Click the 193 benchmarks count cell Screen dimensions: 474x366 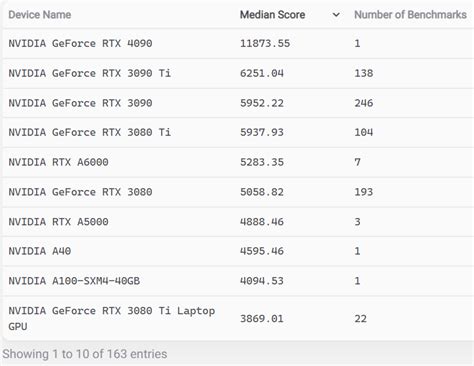point(364,192)
